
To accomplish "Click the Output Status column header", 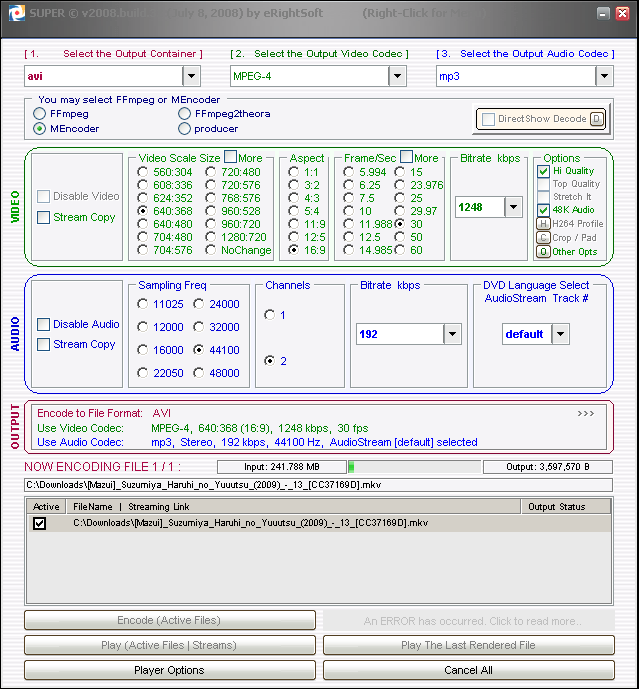I will (566, 507).
